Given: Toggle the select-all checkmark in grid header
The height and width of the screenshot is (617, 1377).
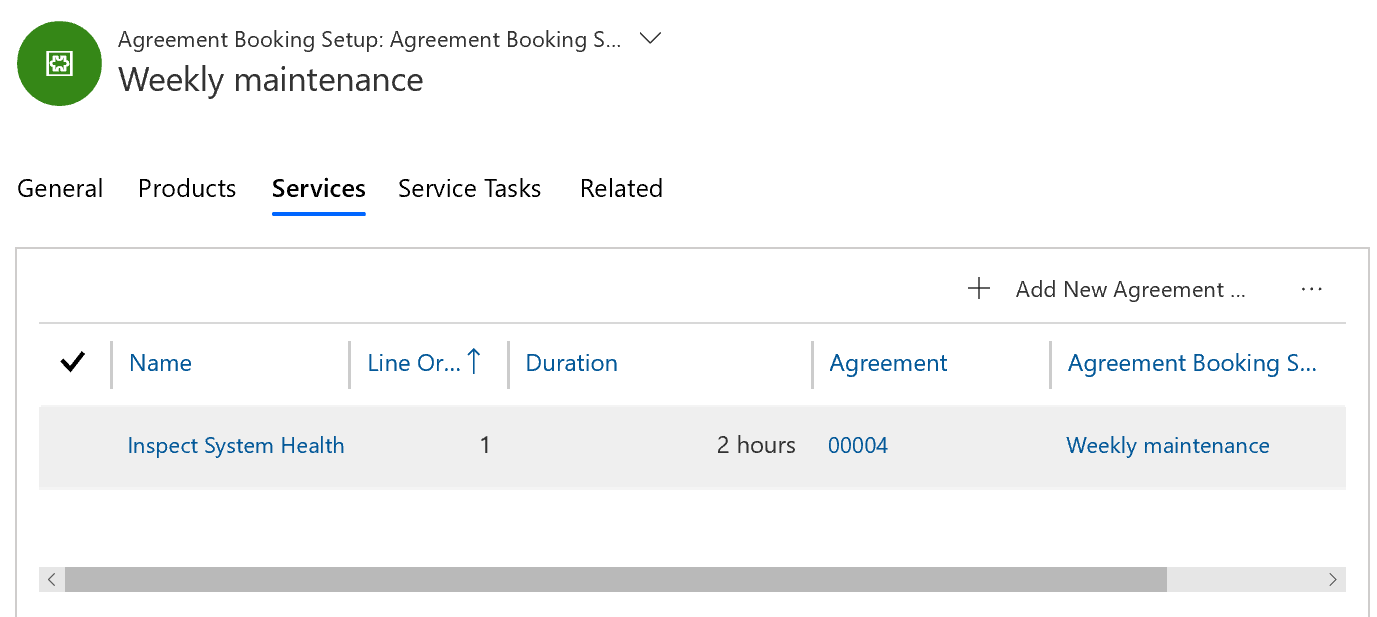Looking at the screenshot, I should point(73,363).
